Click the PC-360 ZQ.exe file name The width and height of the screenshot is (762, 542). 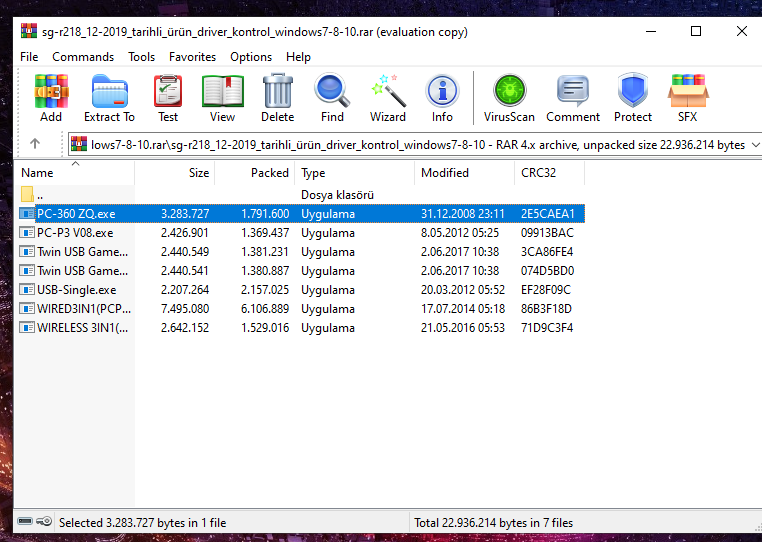click(x=76, y=214)
